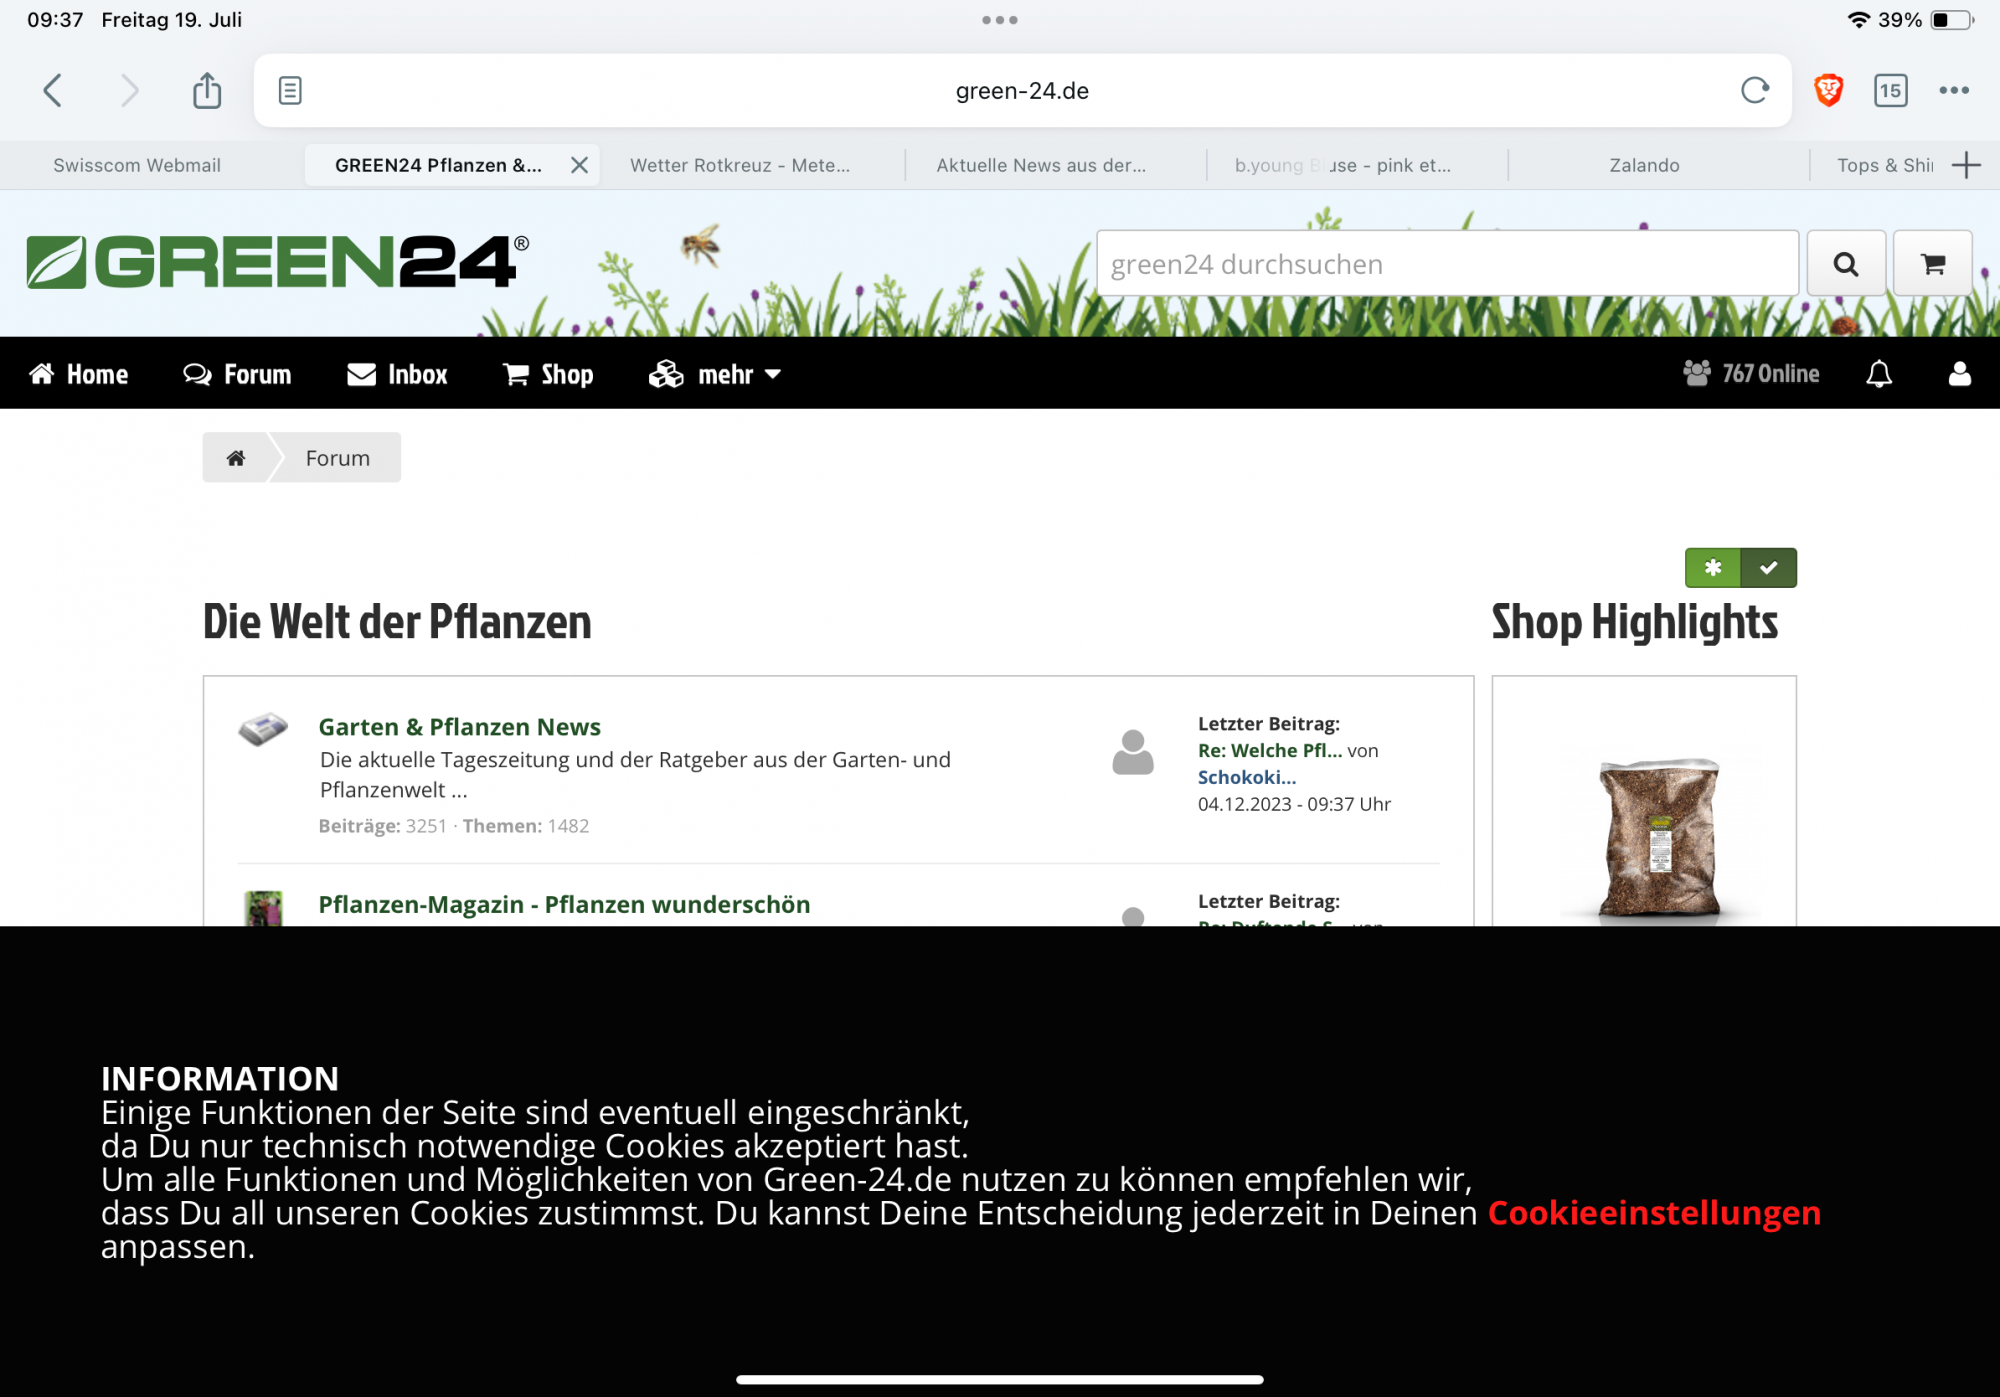Open the red Cookieeinstellungen link
The image size is (2000, 1397).
pos(1654,1213)
